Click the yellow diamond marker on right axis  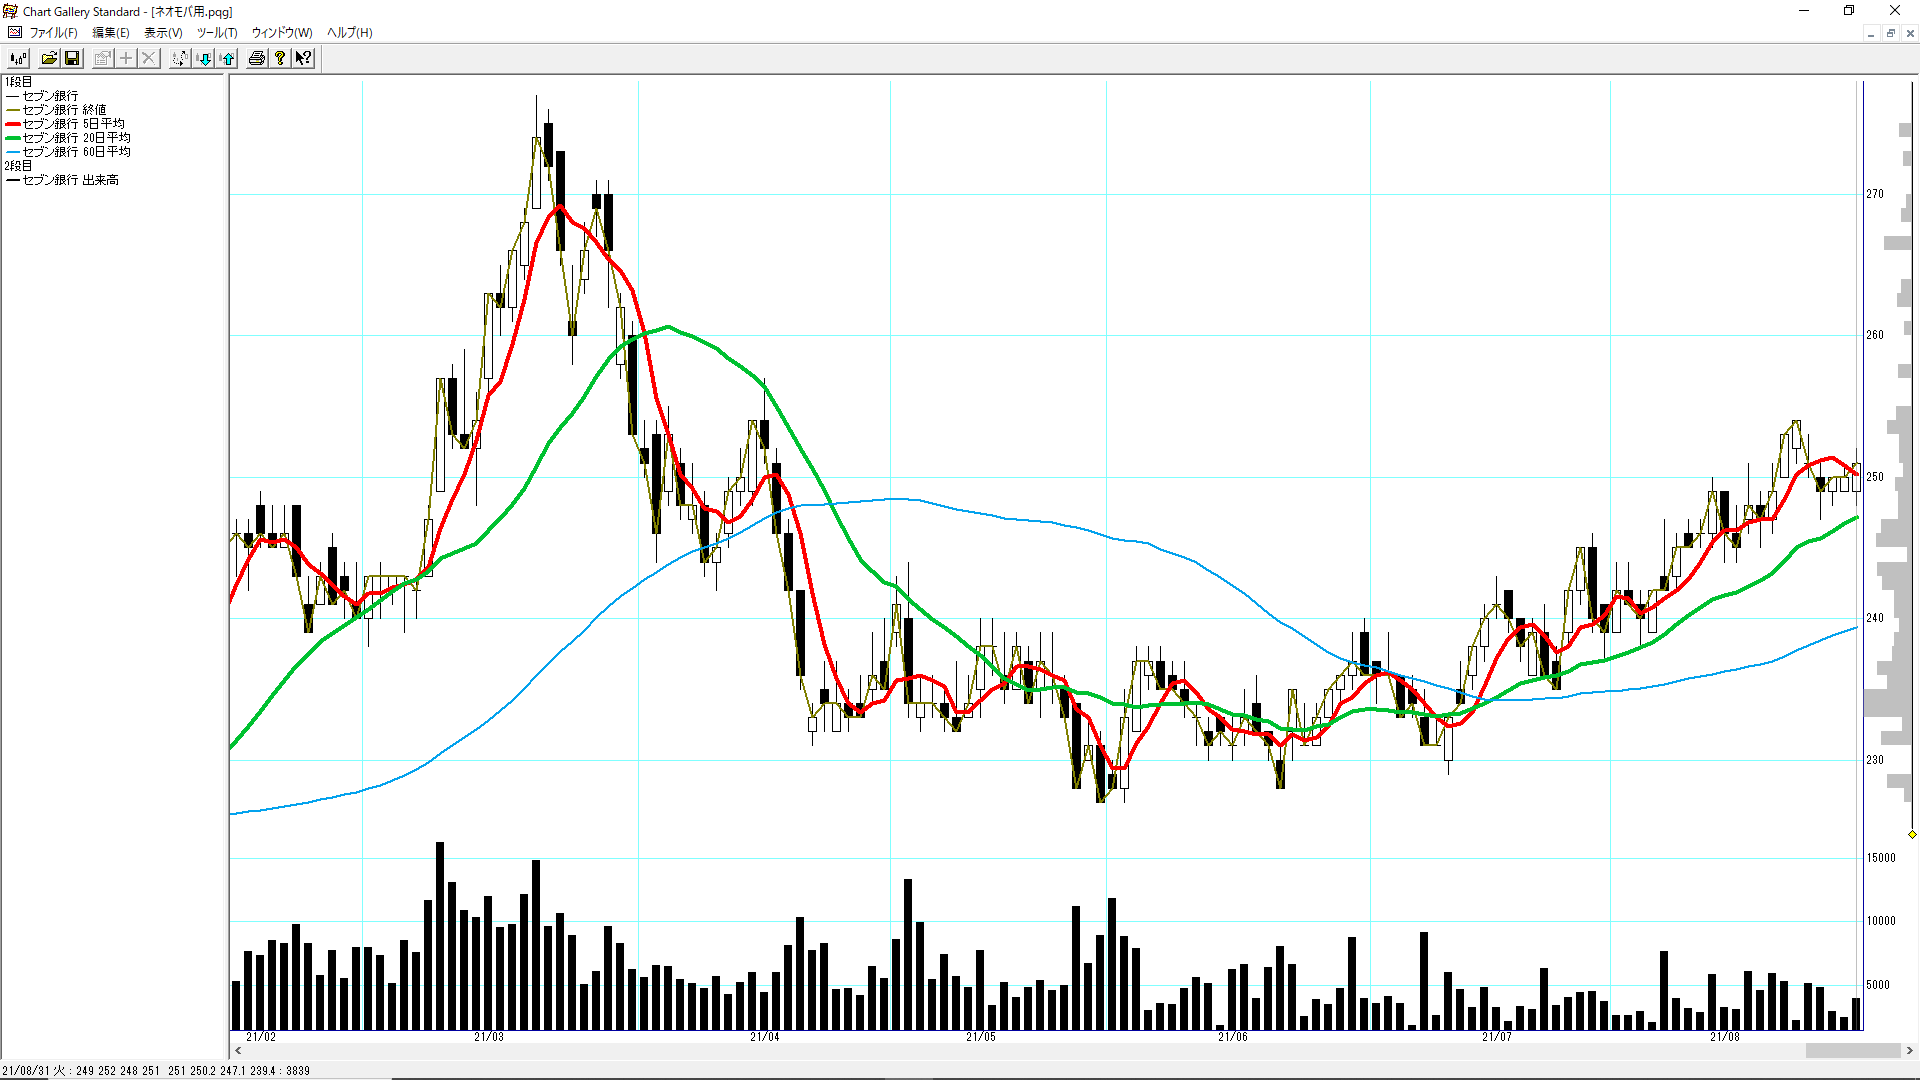pyautogui.click(x=1912, y=834)
